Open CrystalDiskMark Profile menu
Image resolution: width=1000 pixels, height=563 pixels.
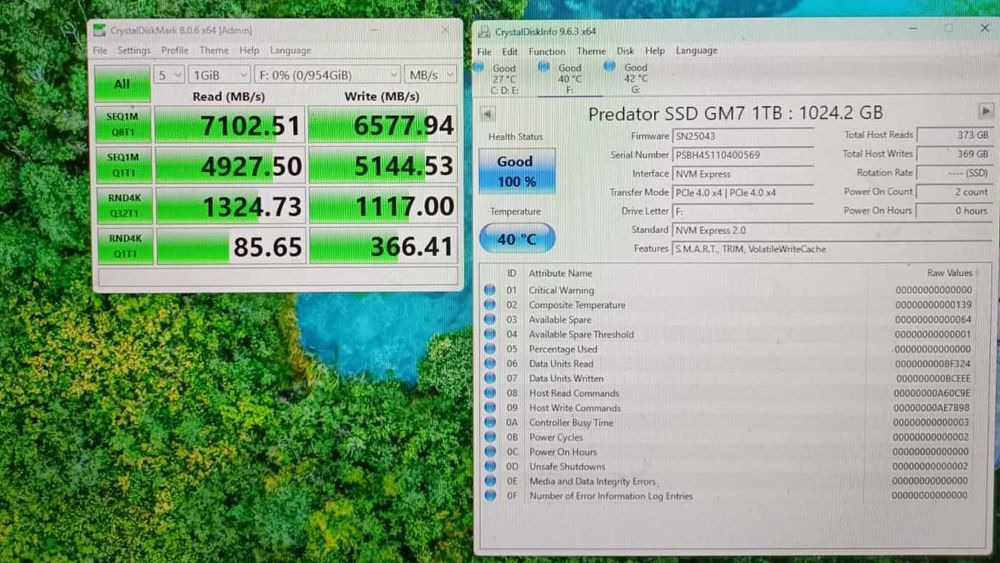coord(175,50)
